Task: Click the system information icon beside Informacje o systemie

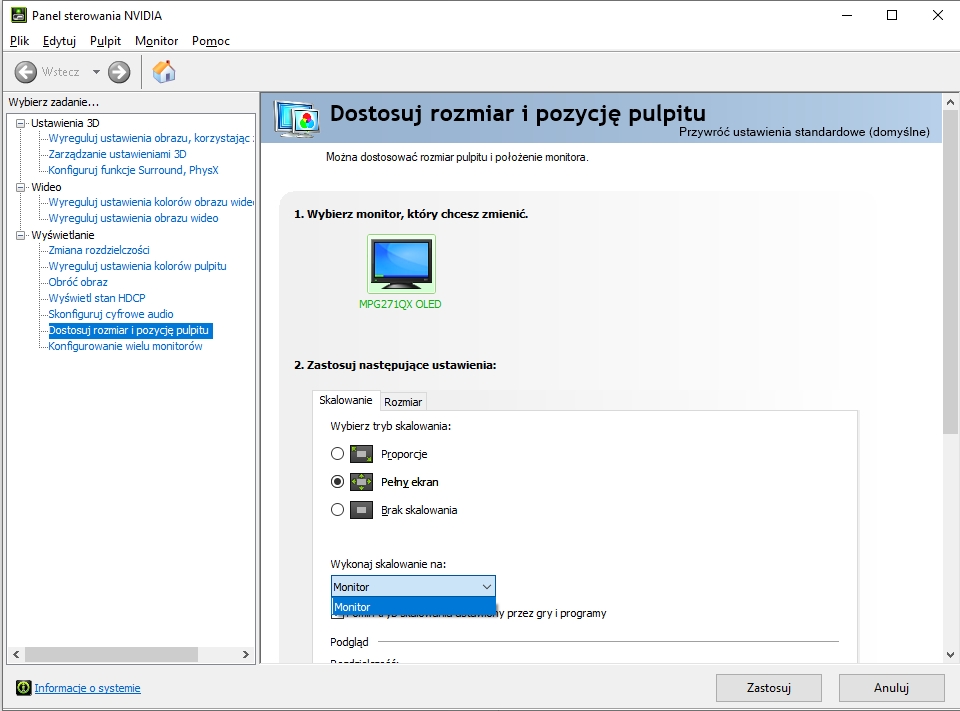Action: click(x=23, y=688)
